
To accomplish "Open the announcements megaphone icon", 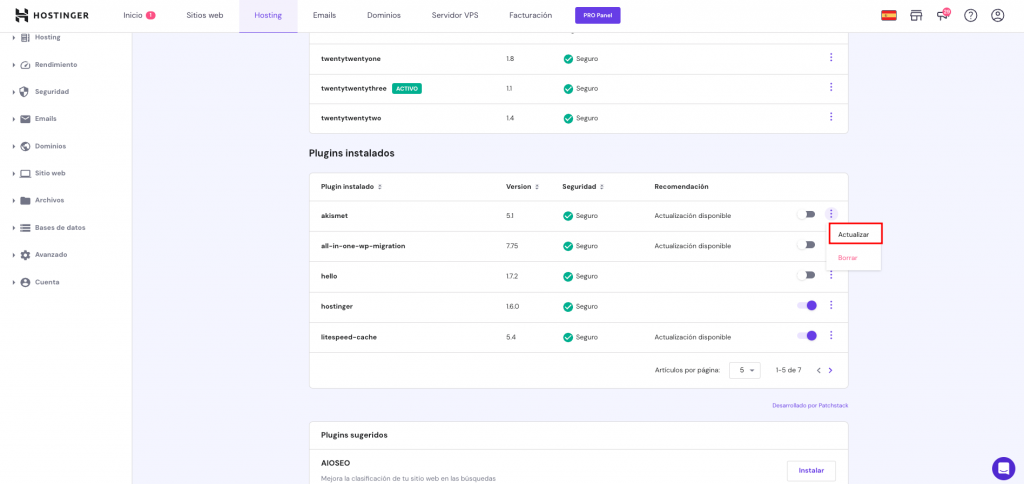I will click(x=942, y=15).
